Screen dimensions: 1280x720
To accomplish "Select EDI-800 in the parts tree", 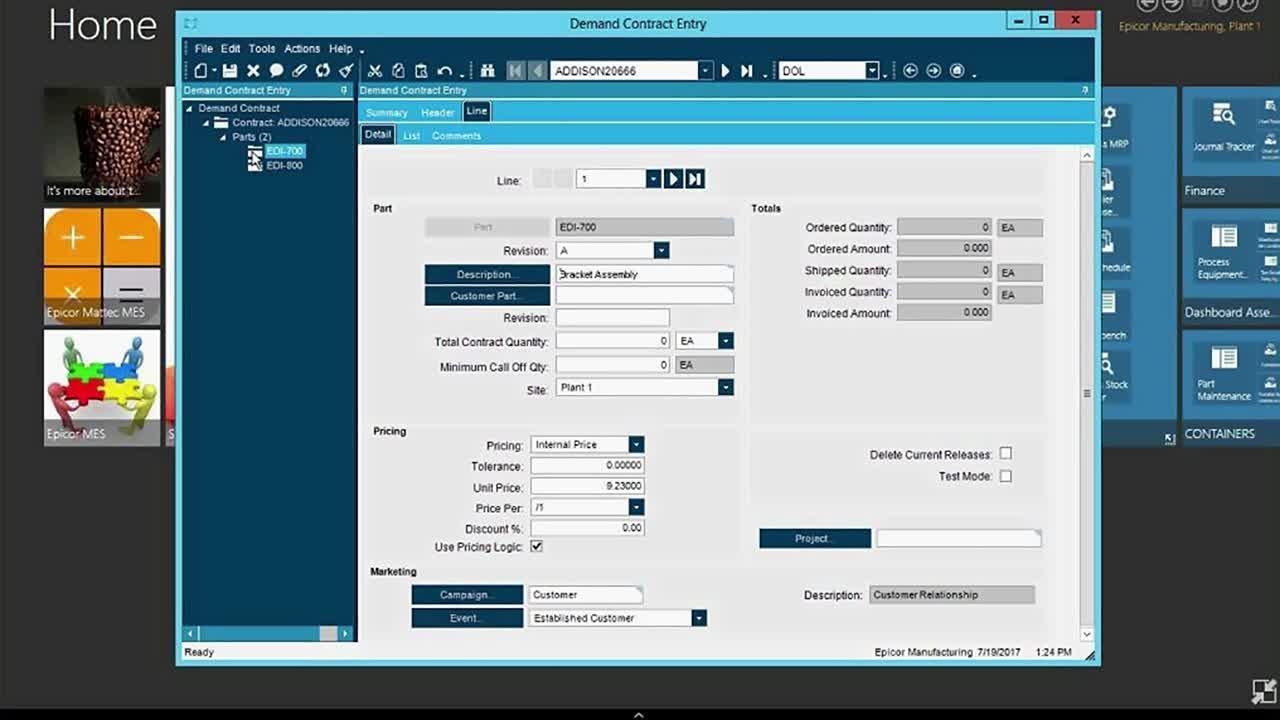I will click(x=284, y=165).
